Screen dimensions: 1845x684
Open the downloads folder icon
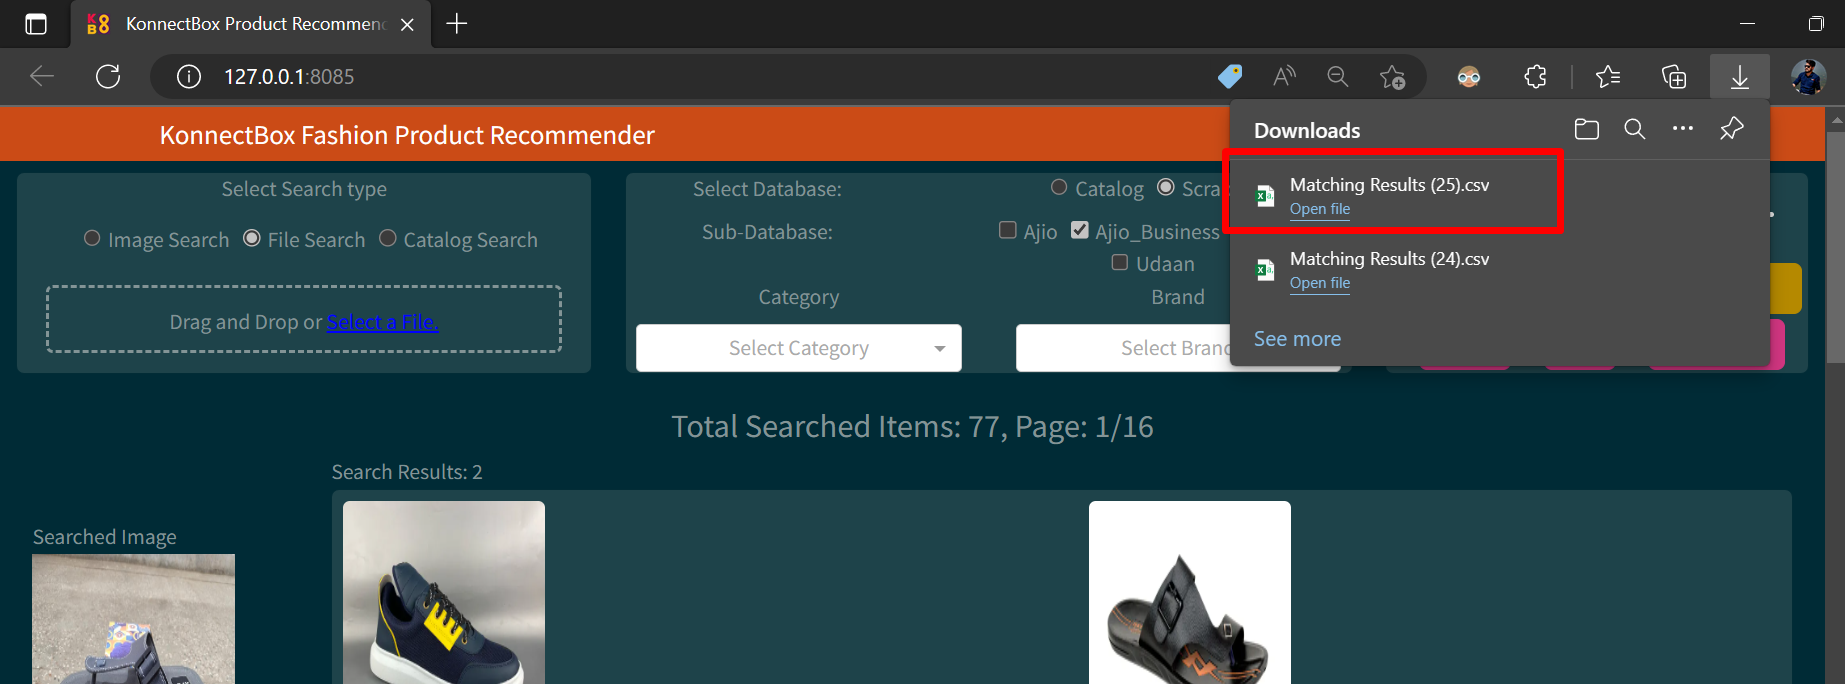pyautogui.click(x=1586, y=129)
